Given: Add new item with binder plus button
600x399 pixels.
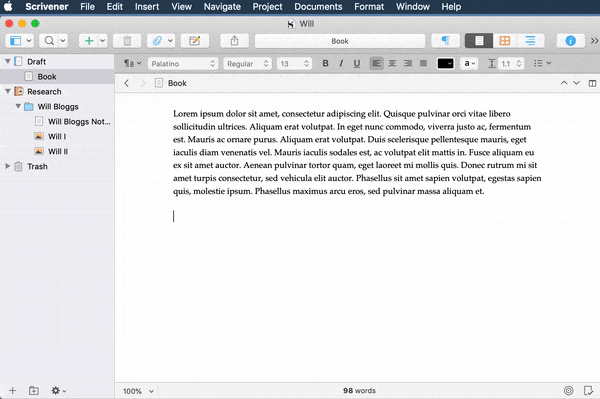Looking at the screenshot, I should [x=13, y=391].
